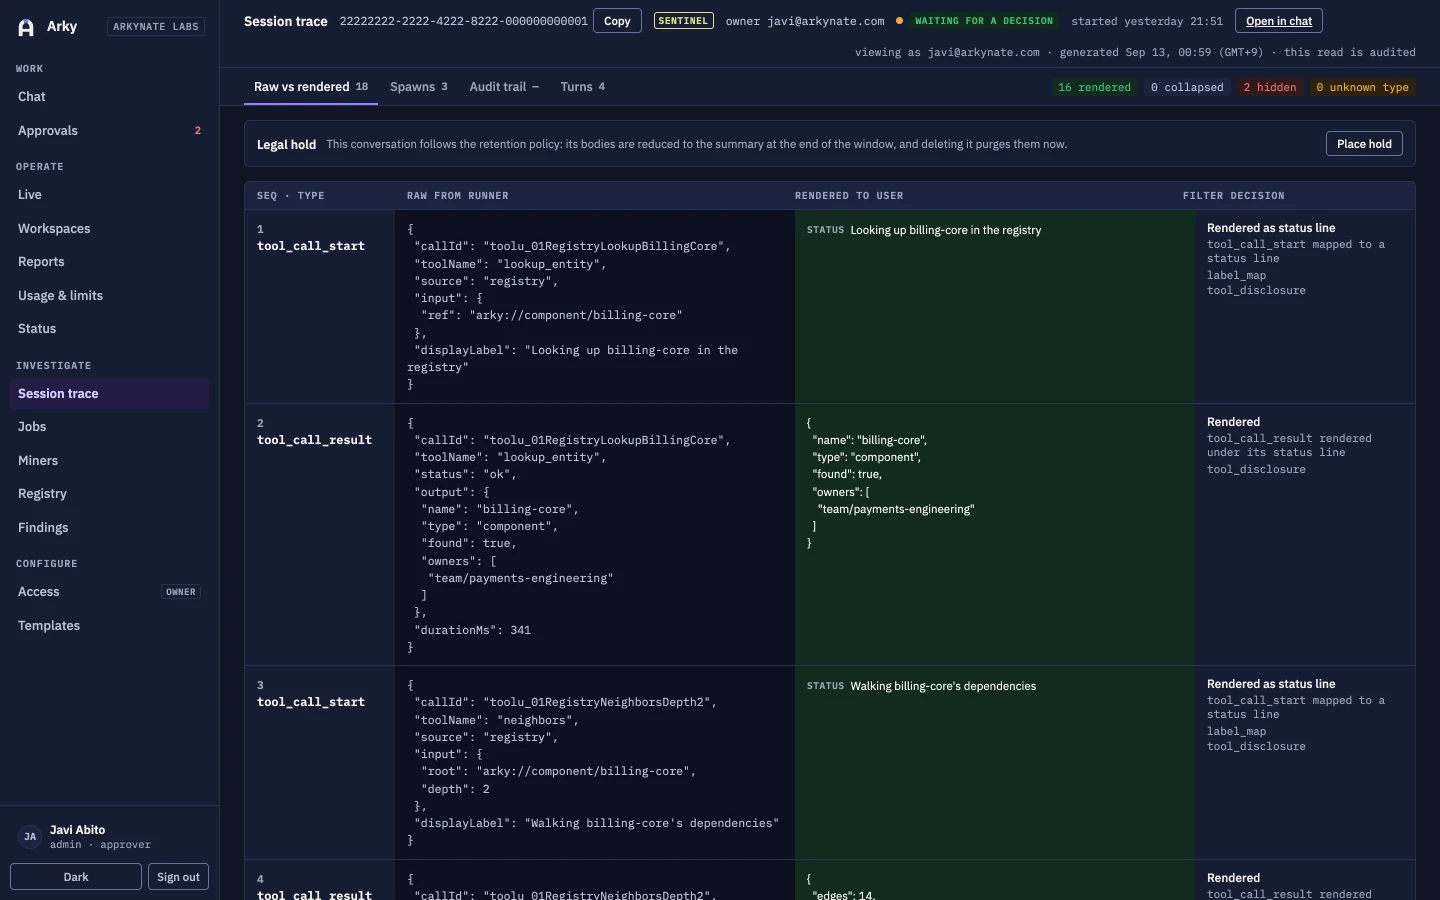1440x900 pixels.
Task: Open the Turns tab
Action: coord(582,87)
